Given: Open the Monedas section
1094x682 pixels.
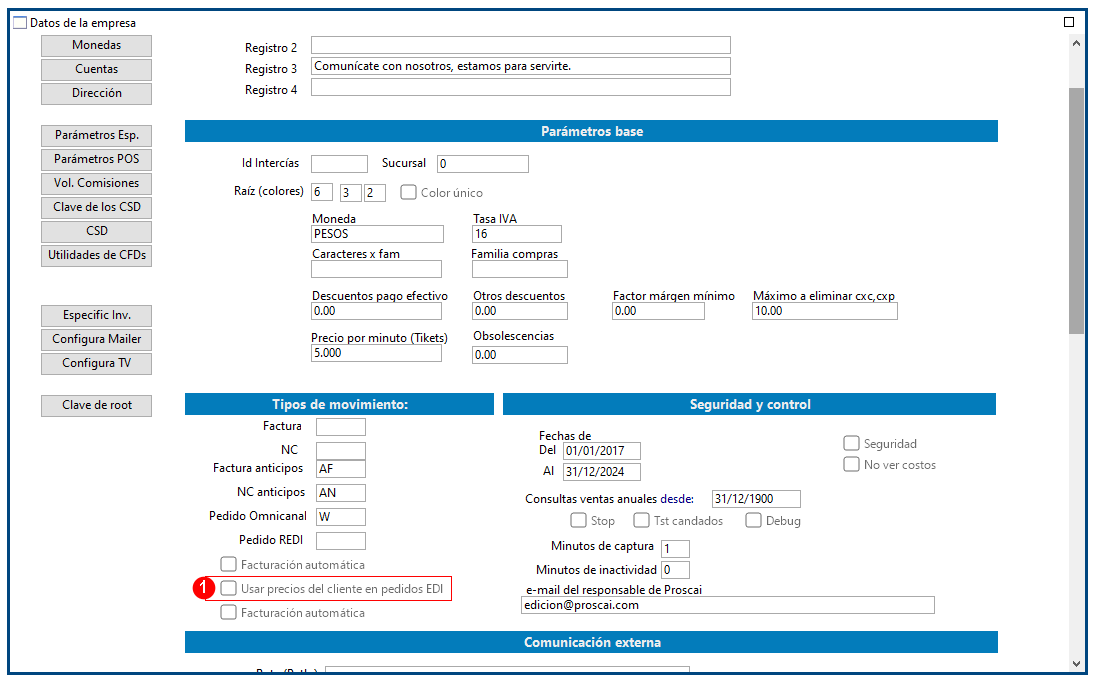Looking at the screenshot, I should 96,45.
